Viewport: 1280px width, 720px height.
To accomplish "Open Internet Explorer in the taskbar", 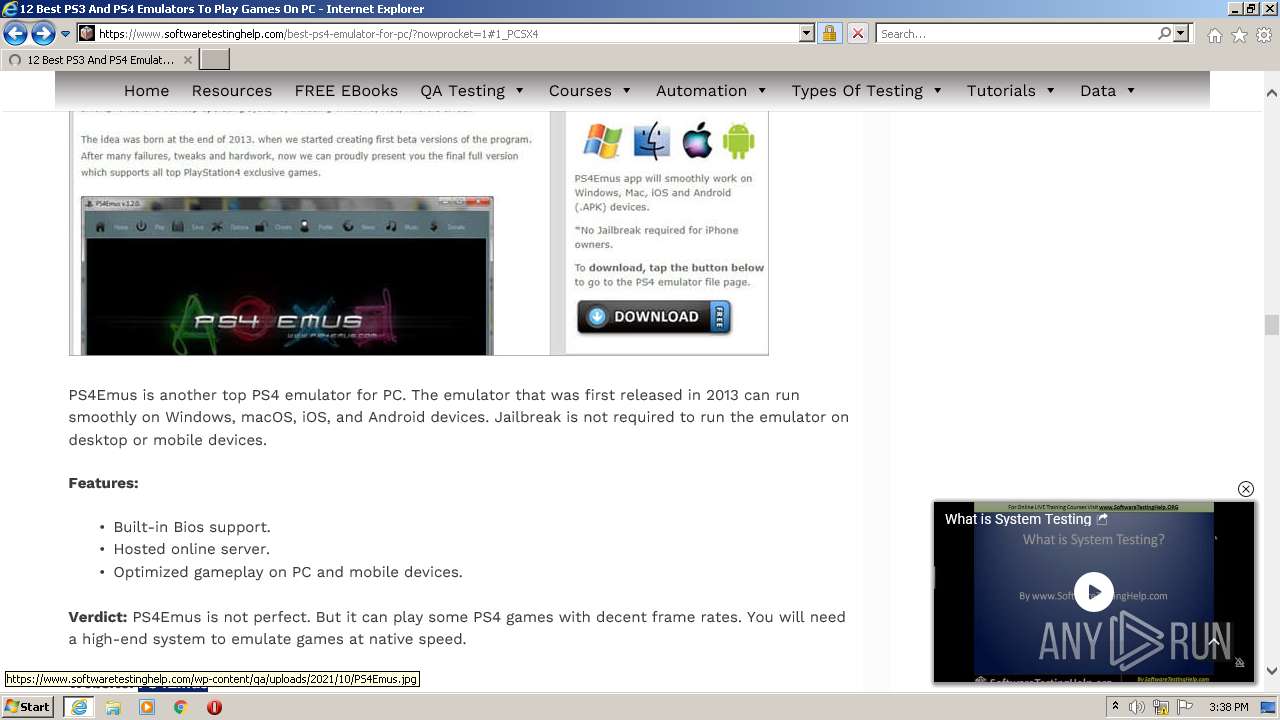I will click(x=79, y=707).
